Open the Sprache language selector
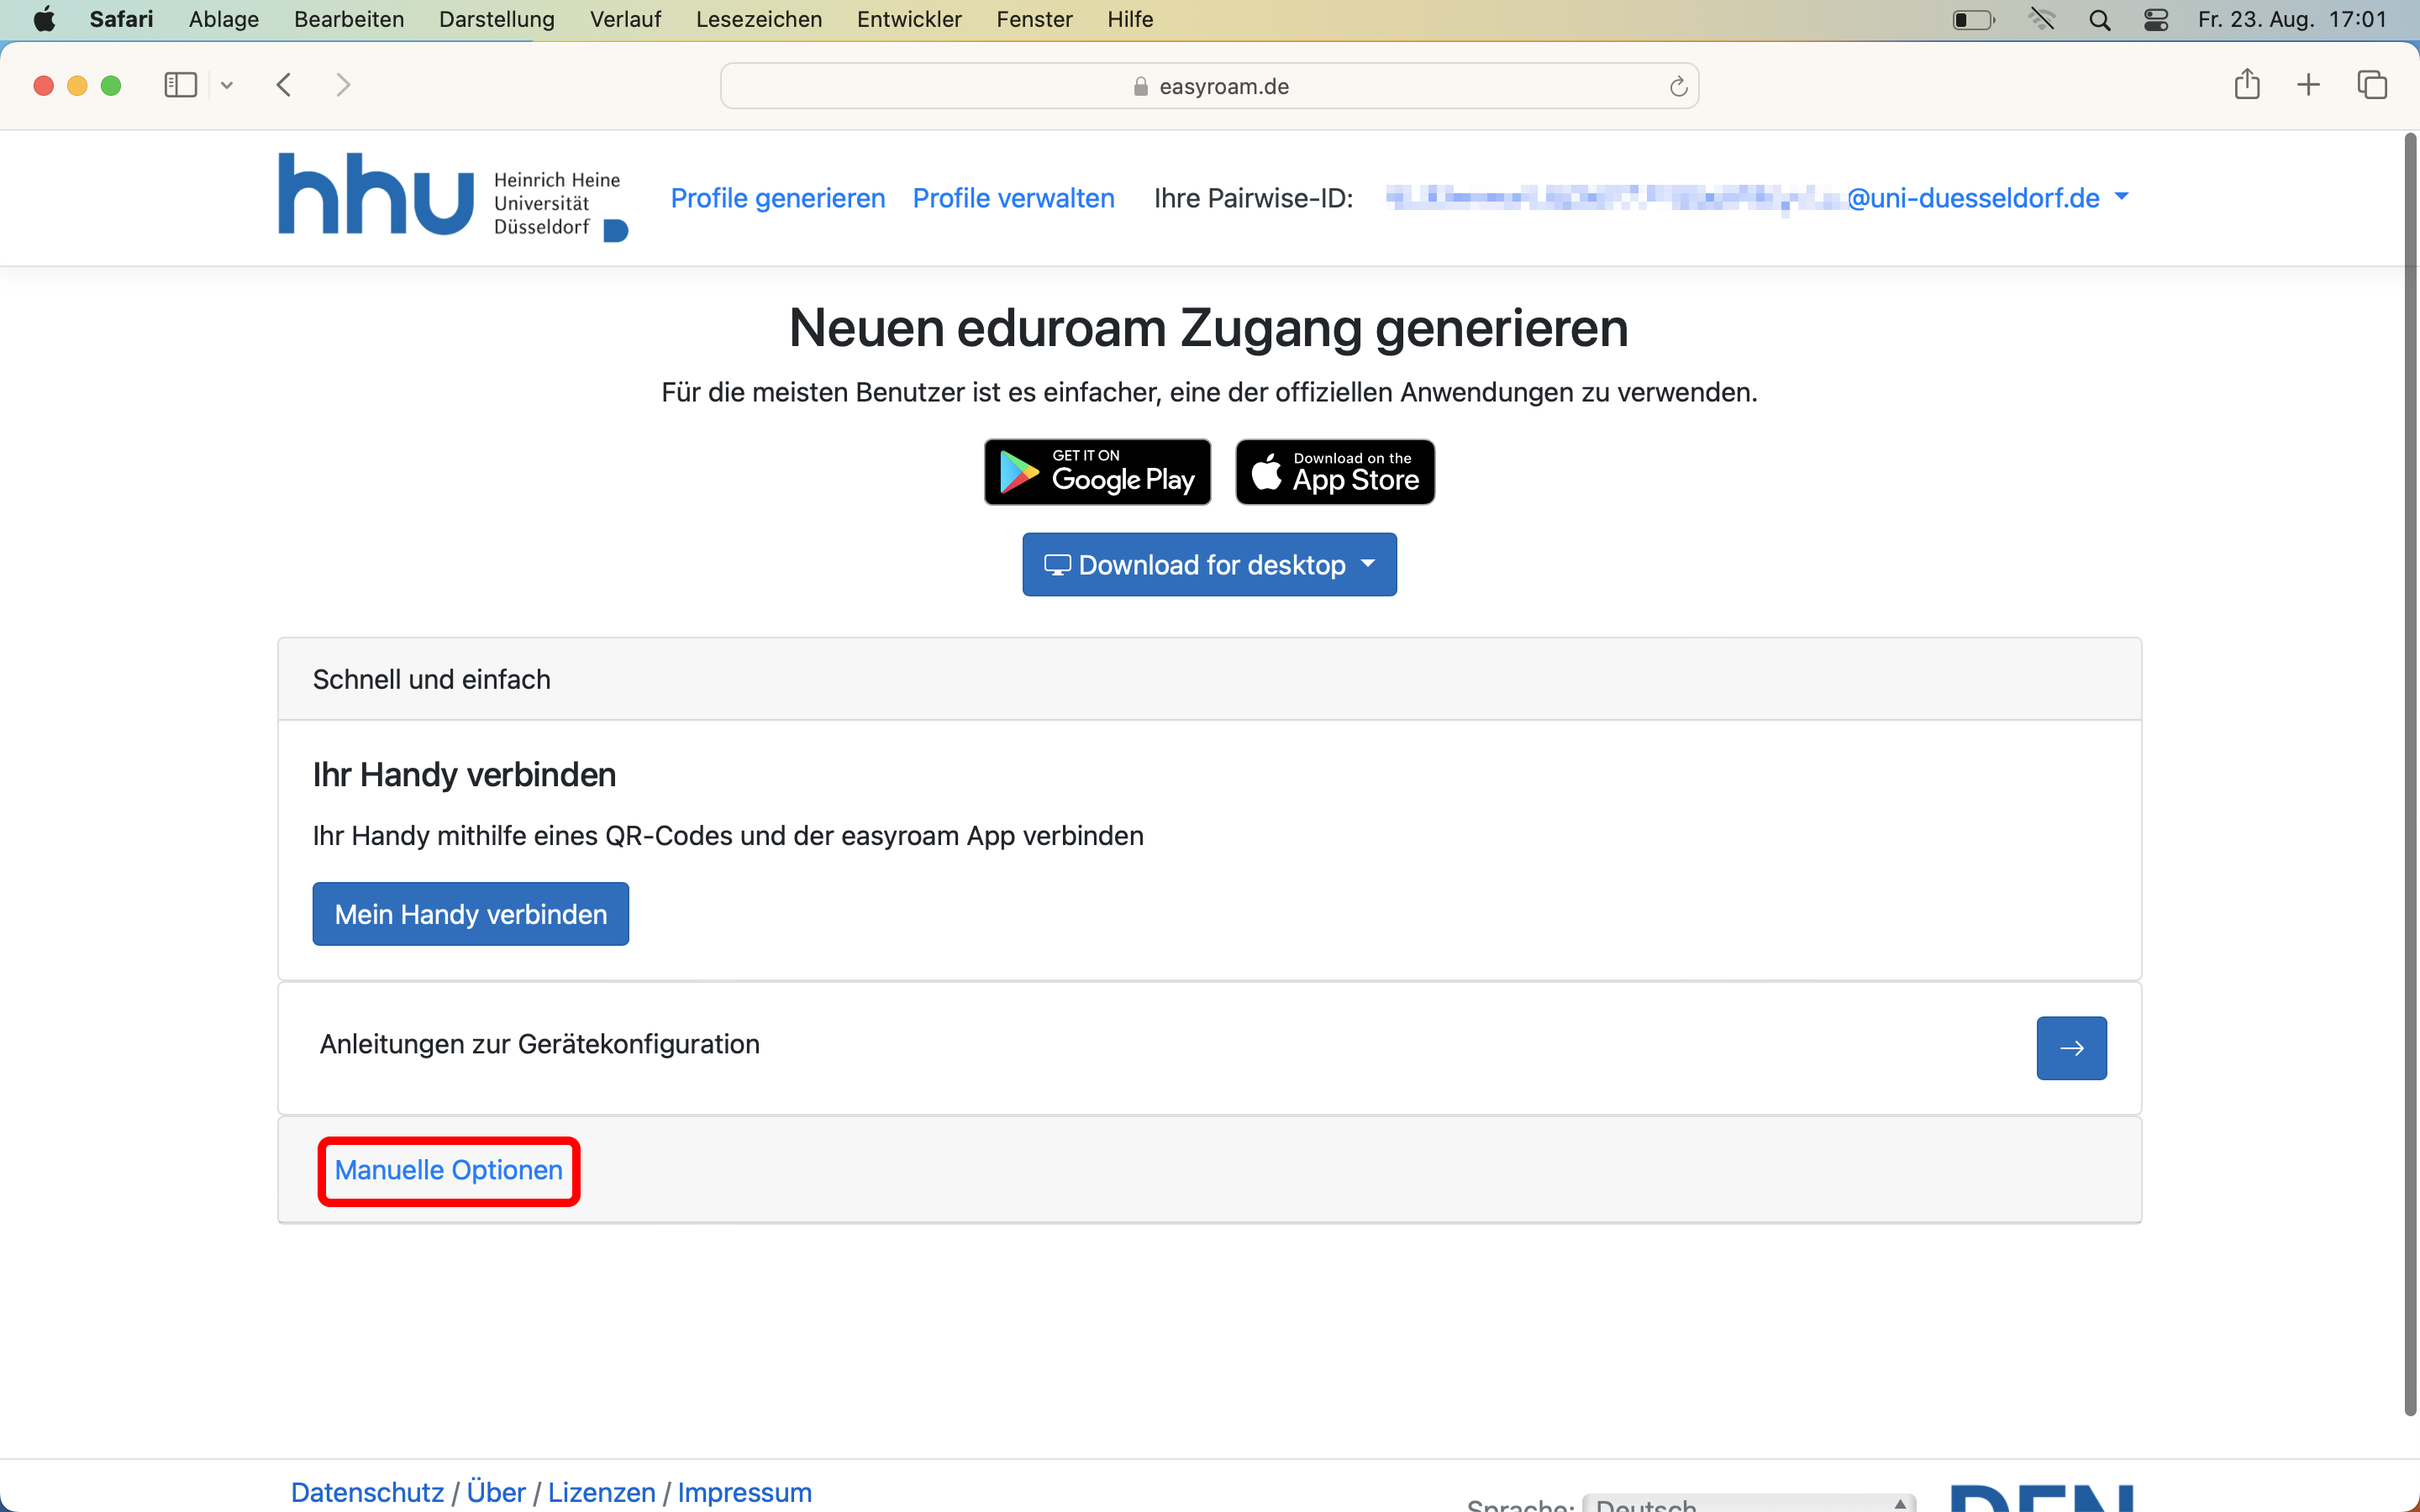The width and height of the screenshot is (2420, 1512). point(1748,1502)
